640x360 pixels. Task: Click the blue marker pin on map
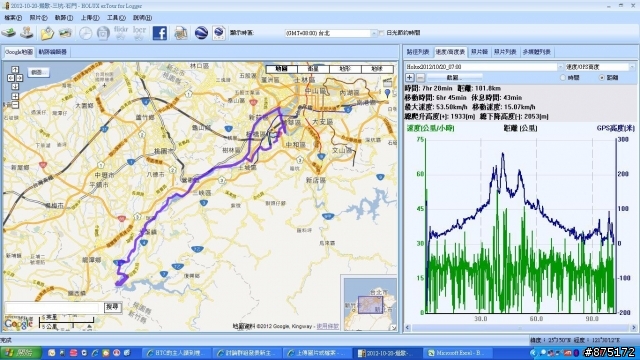[387, 93]
